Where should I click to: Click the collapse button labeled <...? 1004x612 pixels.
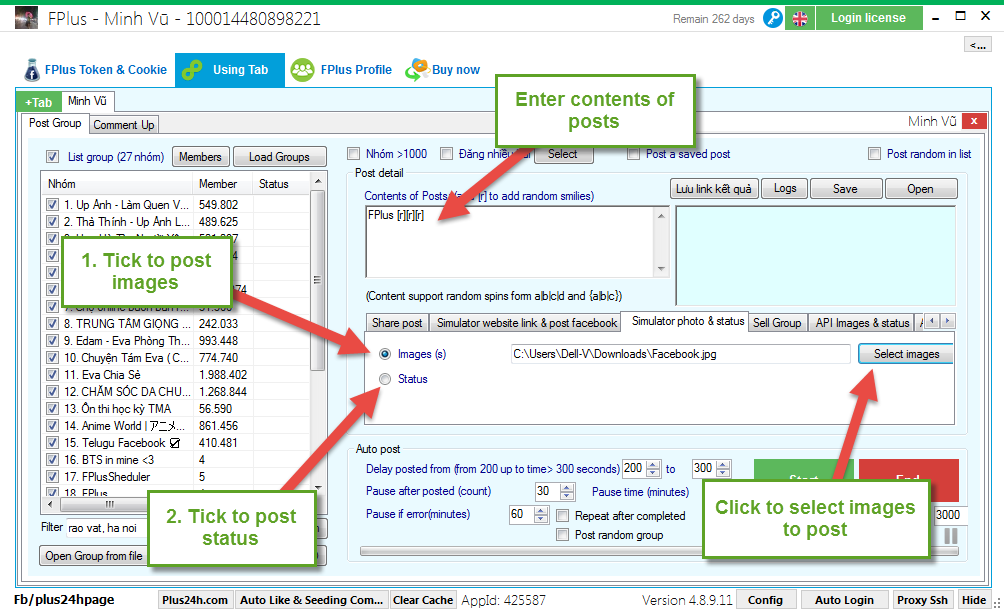[978, 44]
